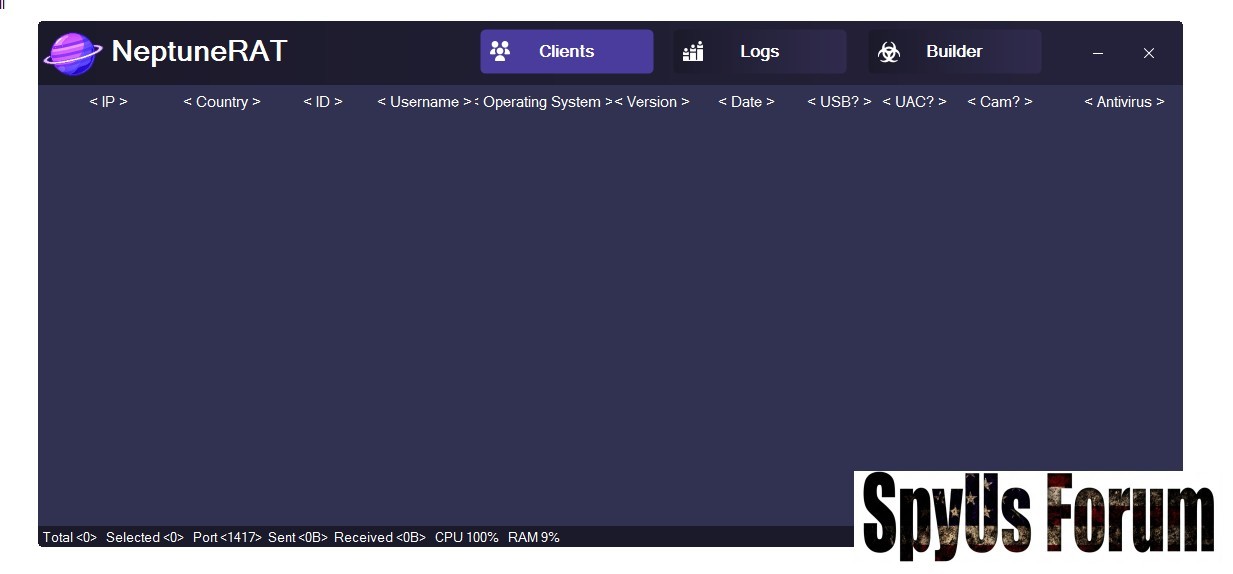
Task: Click the Version column header
Action: pos(652,102)
